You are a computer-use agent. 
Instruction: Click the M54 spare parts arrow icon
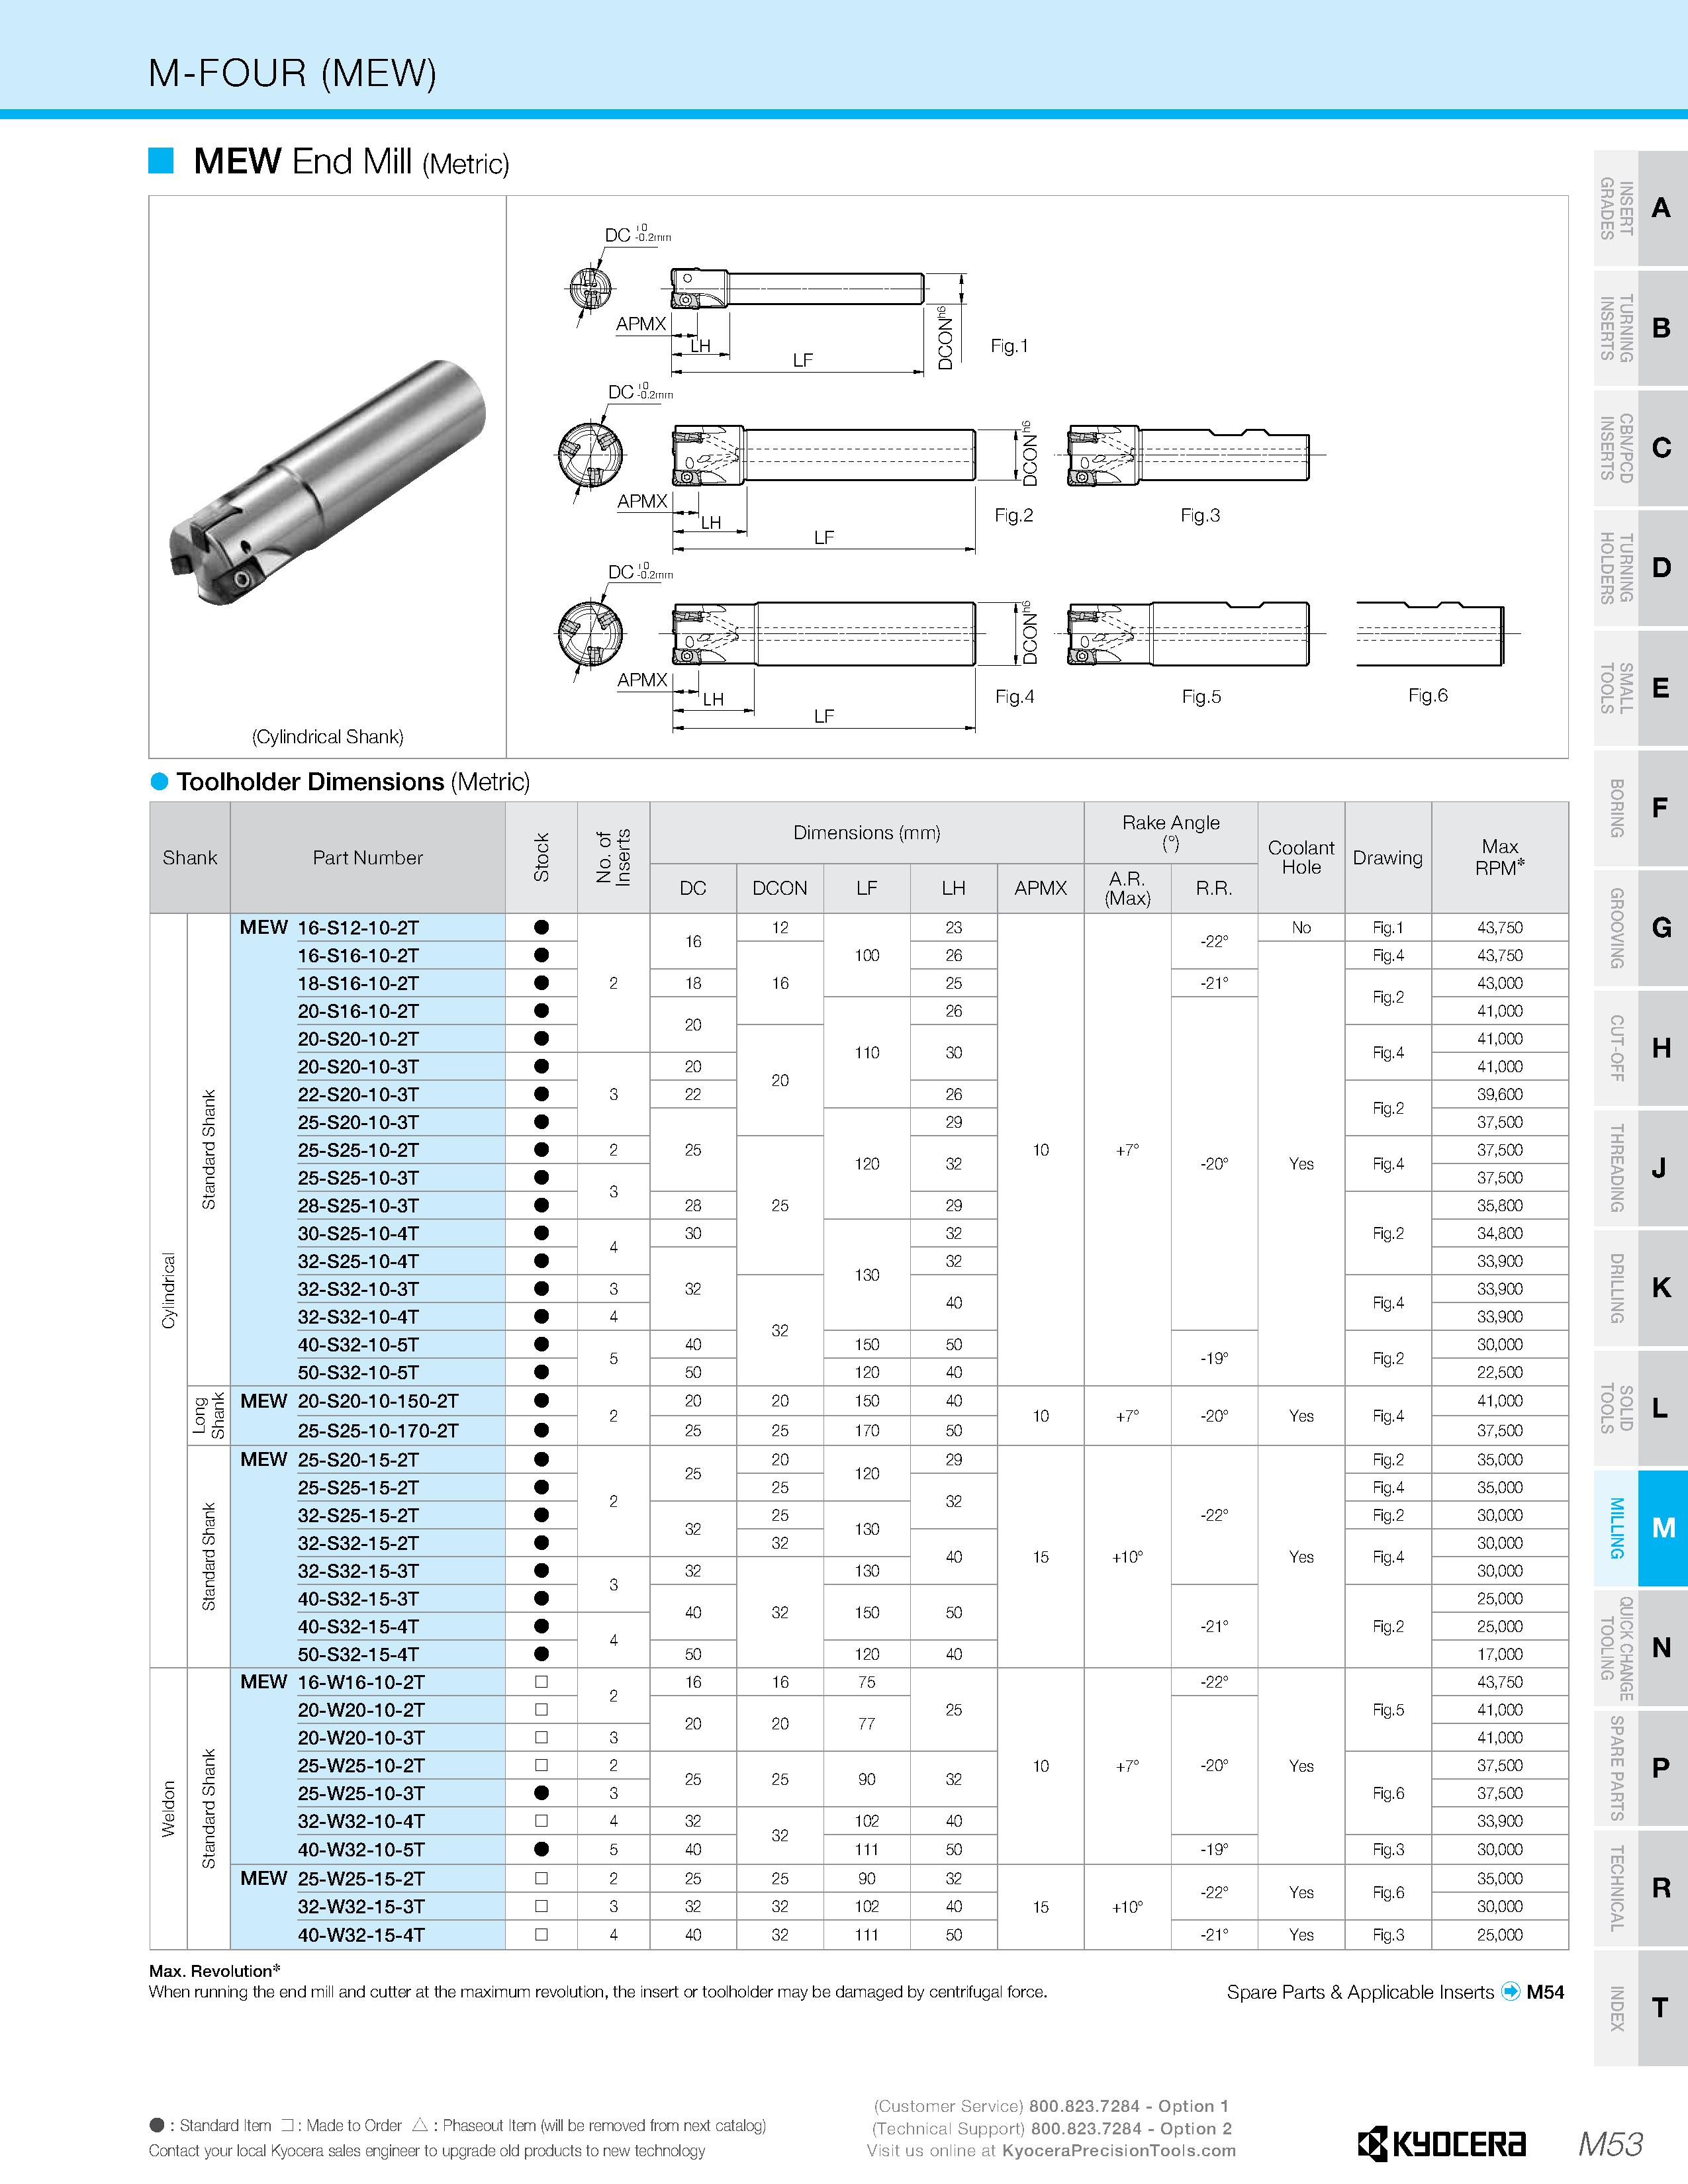[1511, 1991]
